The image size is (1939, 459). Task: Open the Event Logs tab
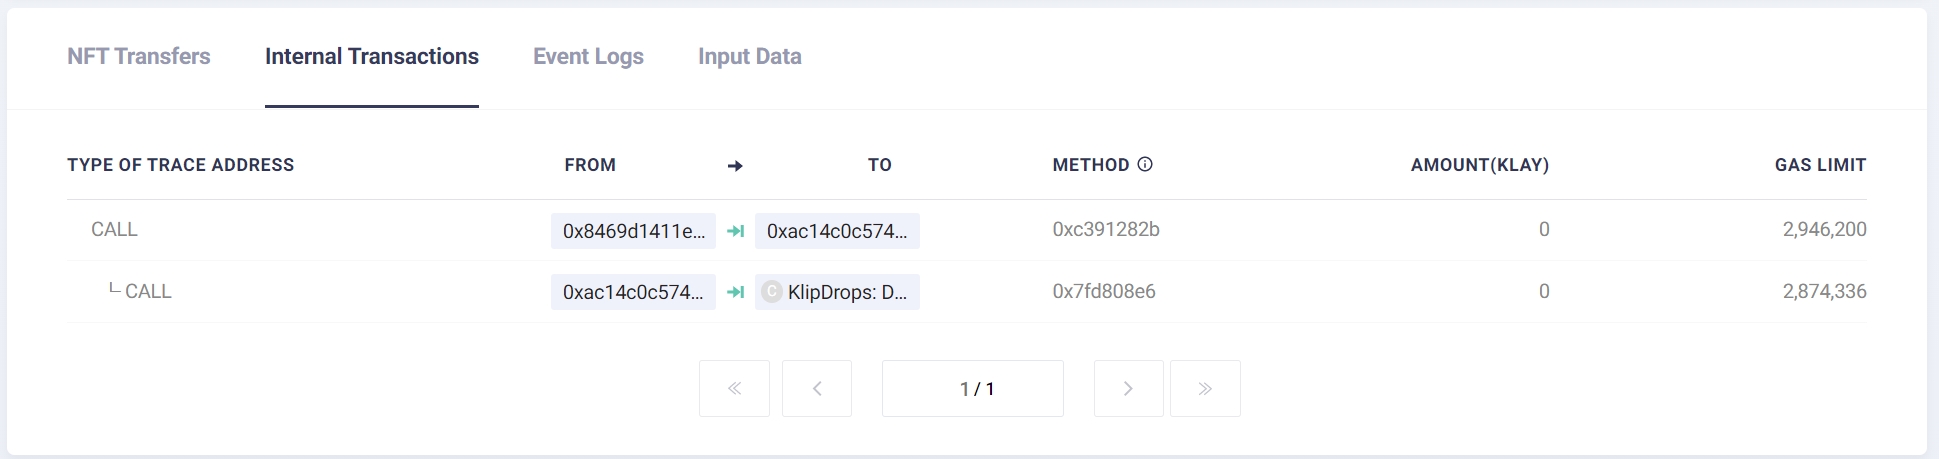tap(588, 57)
